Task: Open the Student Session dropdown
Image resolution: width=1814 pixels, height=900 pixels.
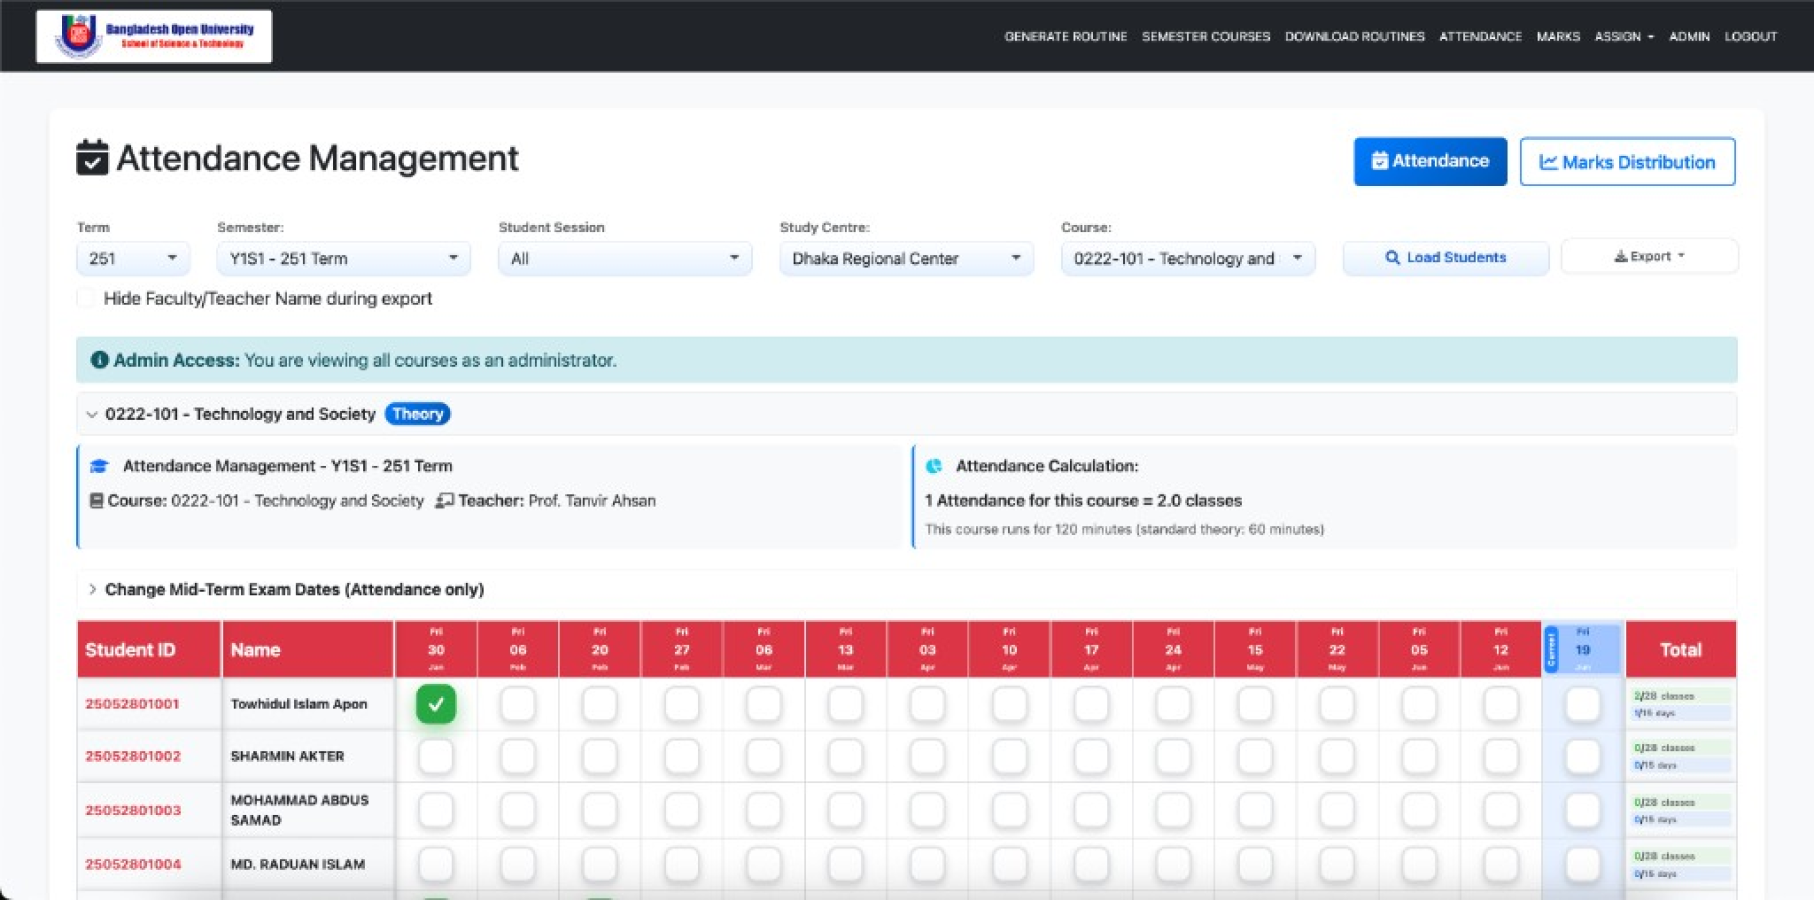Action: coord(625,258)
